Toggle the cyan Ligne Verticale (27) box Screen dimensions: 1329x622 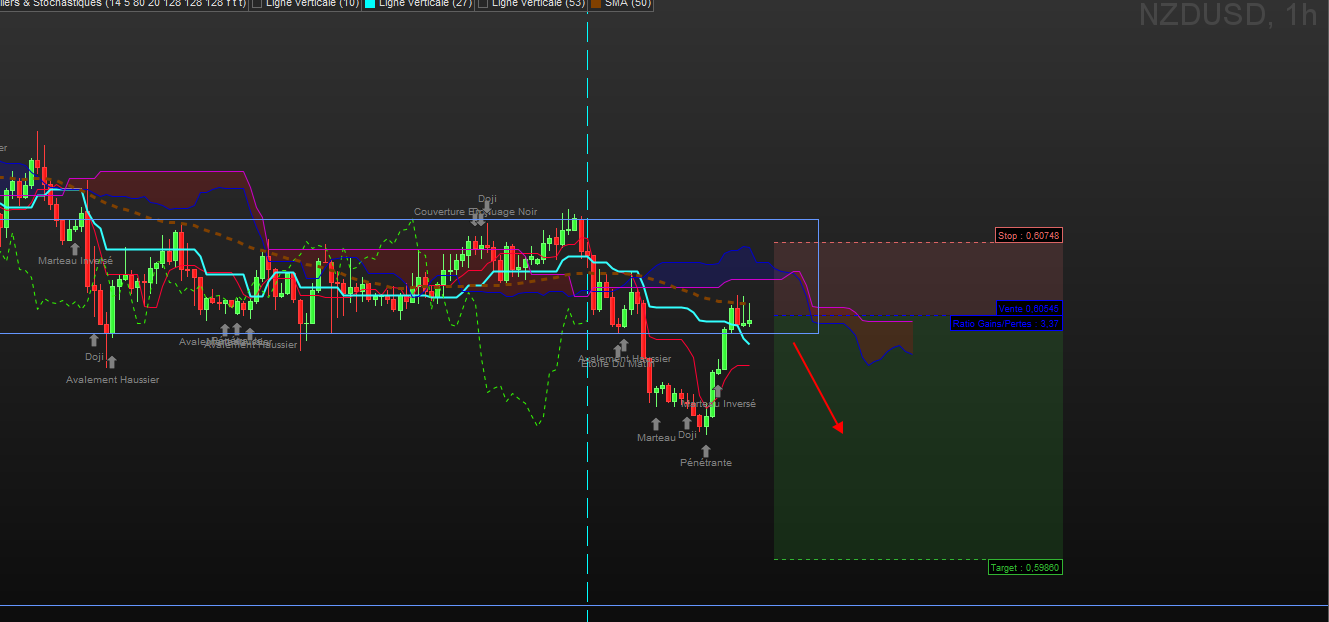[369, 4]
